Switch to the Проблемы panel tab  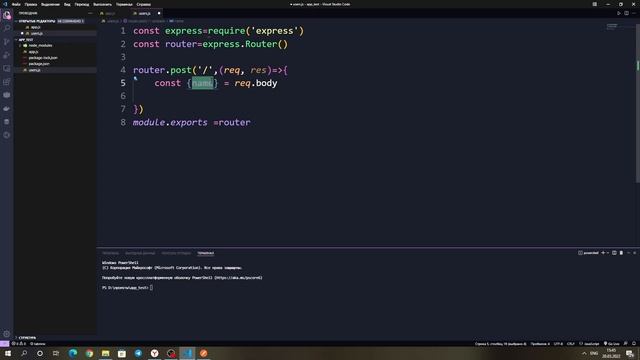pyautogui.click(x=110, y=253)
